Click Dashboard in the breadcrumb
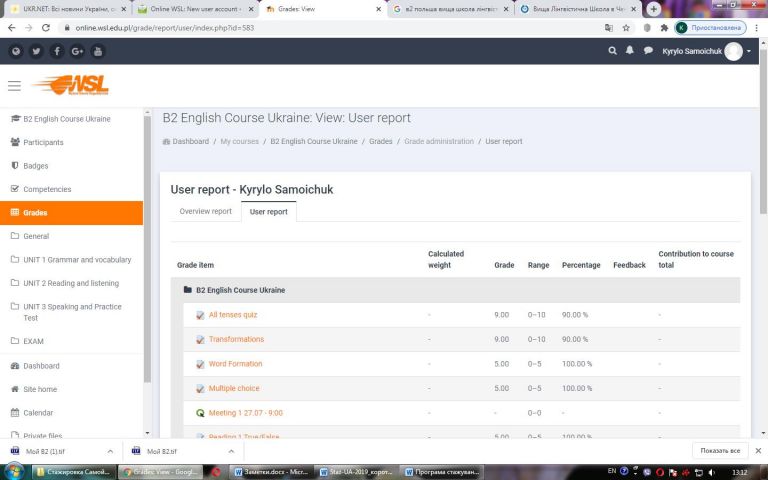This screenshot has width=768, height=480. (191, 142)
